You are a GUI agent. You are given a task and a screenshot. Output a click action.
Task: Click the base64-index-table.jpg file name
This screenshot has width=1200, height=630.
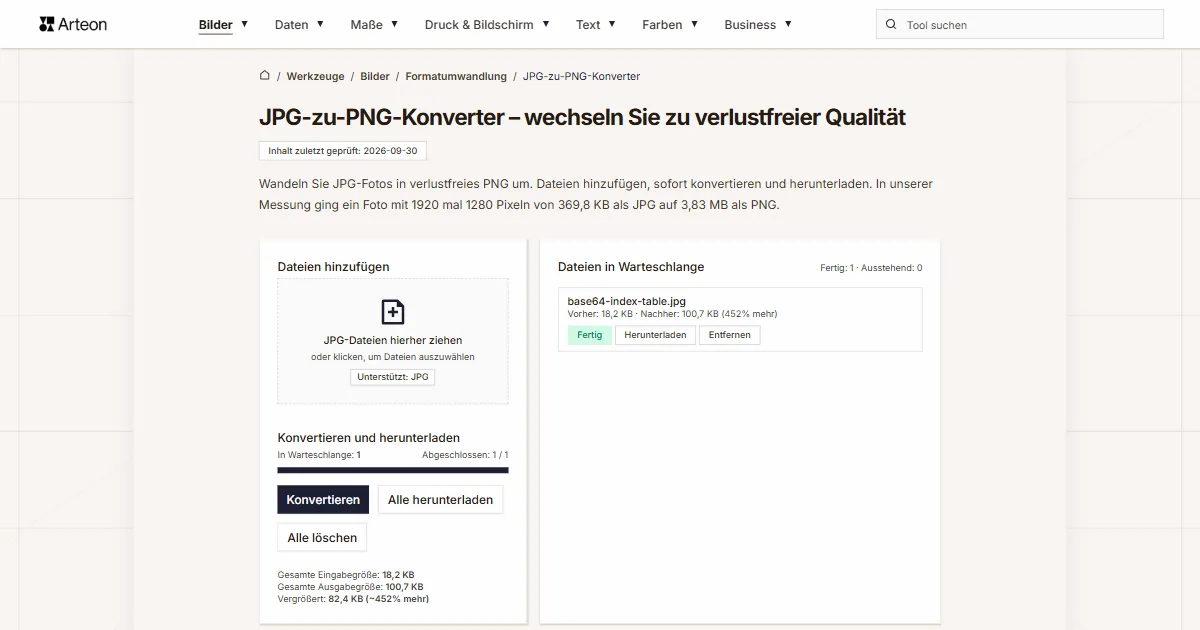point(626,301)
